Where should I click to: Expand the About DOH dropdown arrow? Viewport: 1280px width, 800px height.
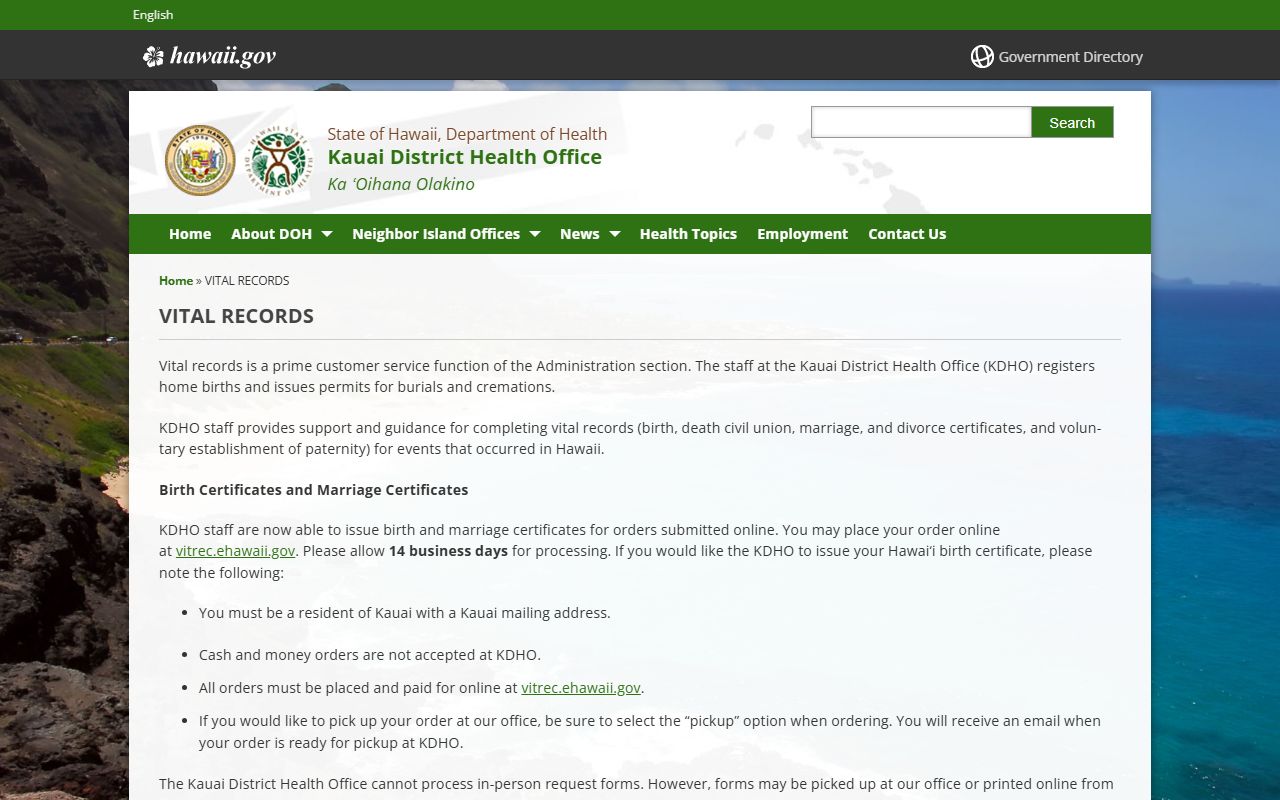[x=326, y=234]
